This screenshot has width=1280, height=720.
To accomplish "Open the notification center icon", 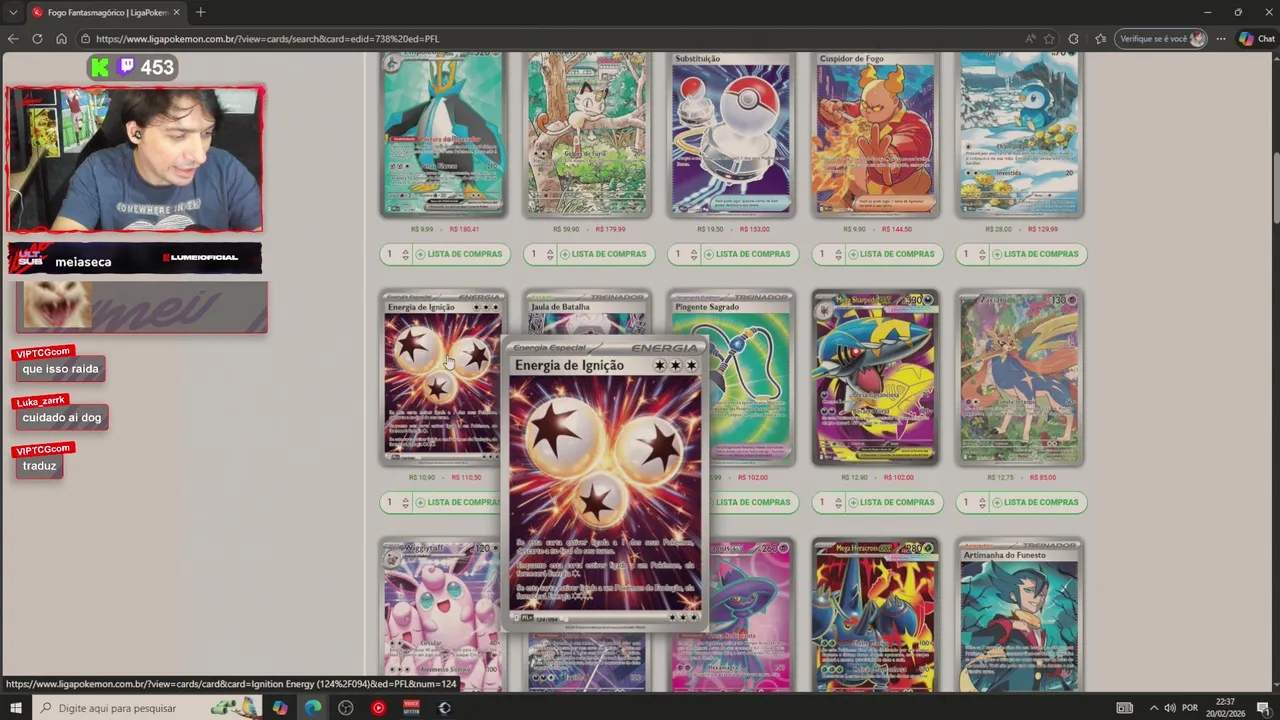I will pos(1263,708).
